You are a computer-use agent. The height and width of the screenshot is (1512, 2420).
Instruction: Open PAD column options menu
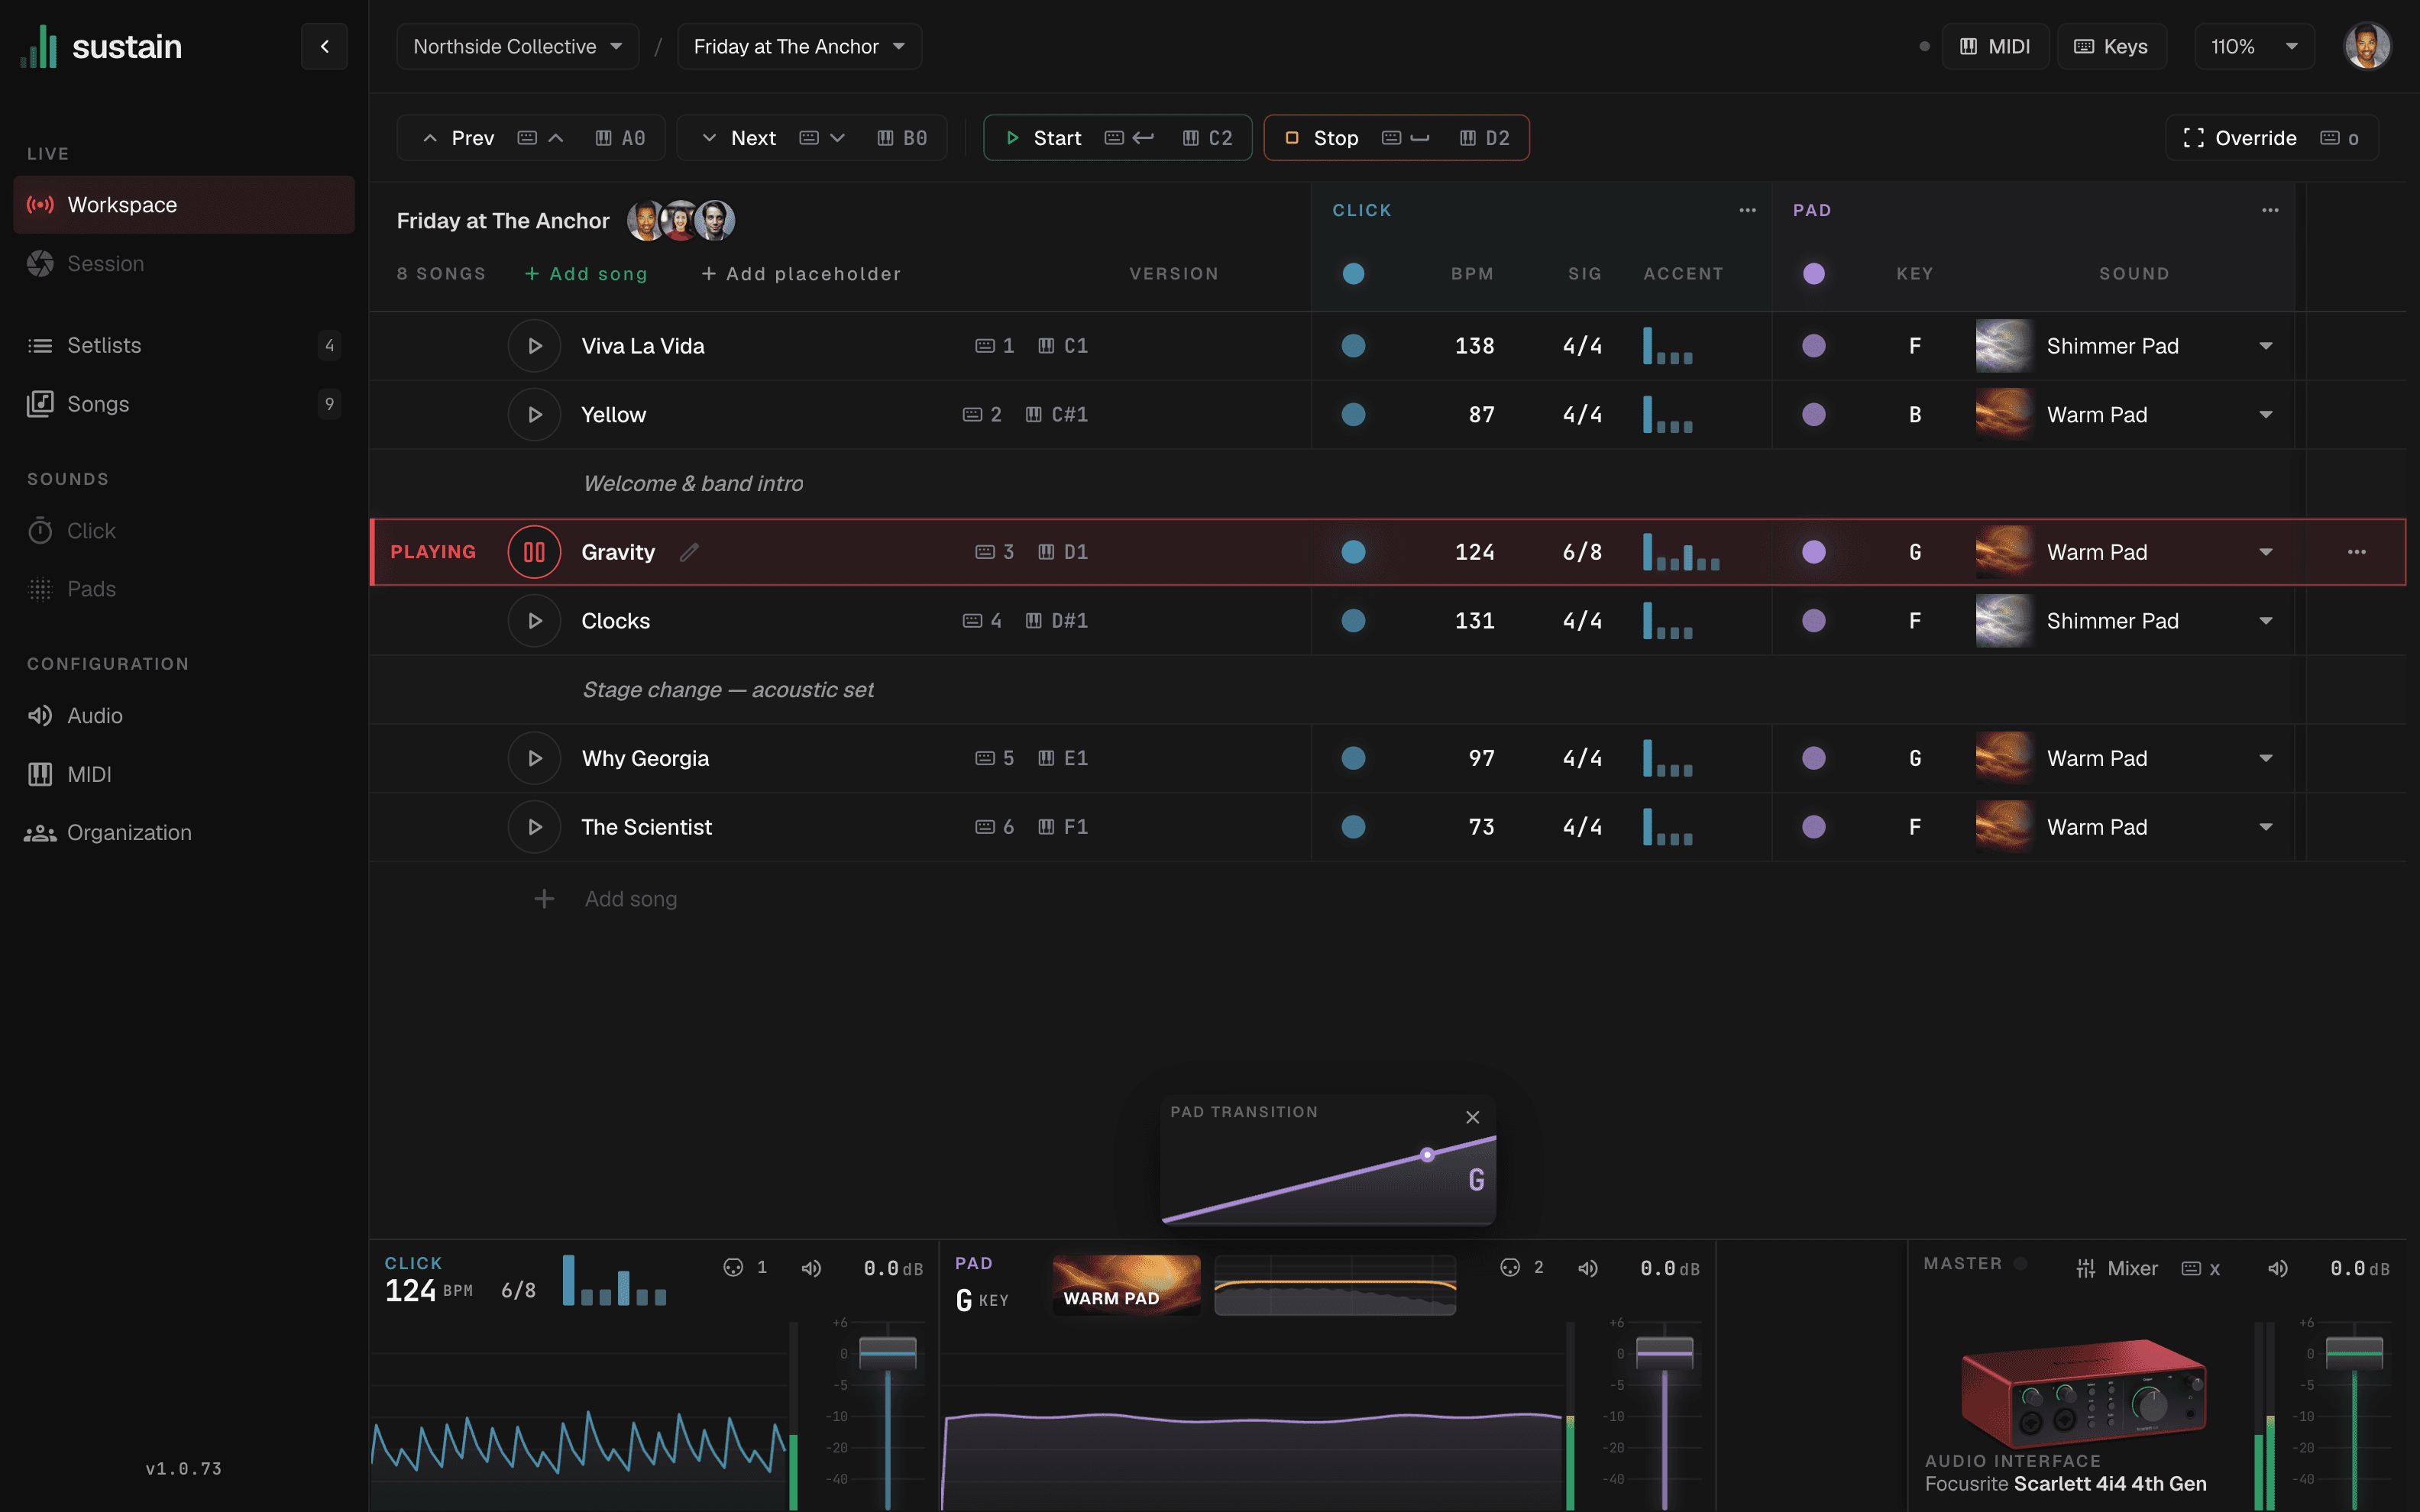2270,210
